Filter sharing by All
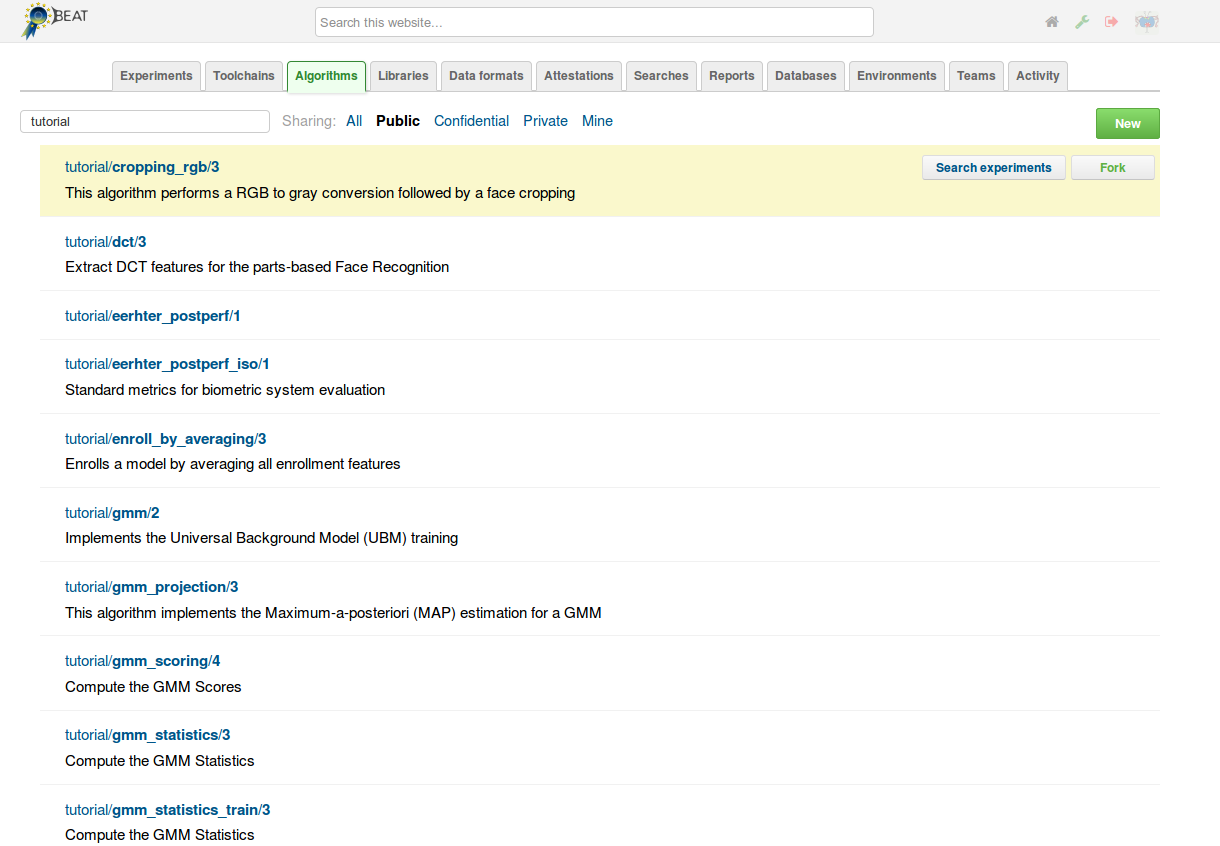 [354, 121]
